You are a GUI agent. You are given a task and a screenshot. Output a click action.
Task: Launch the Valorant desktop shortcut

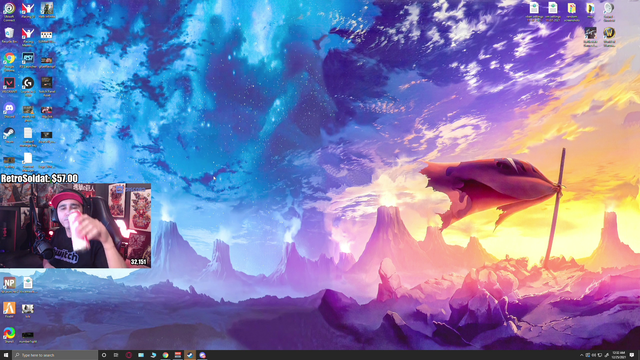9,83
